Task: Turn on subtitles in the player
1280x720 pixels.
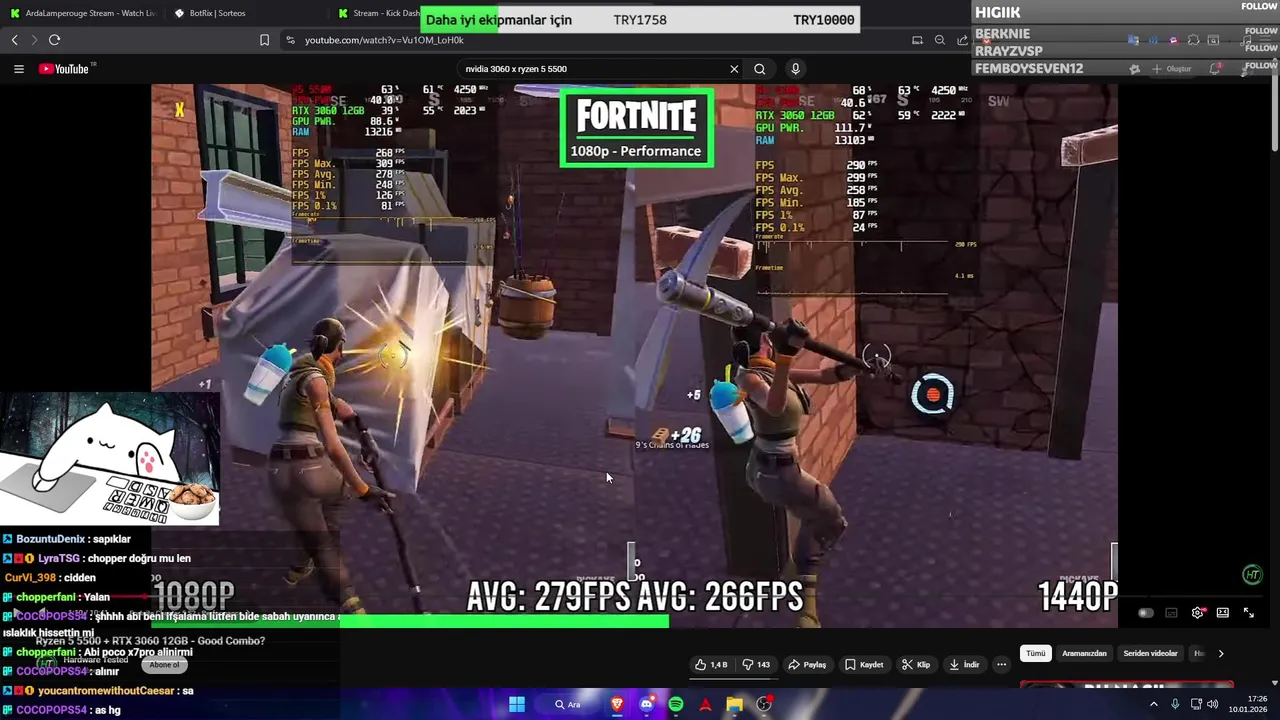Action: tap(1171, 613)
